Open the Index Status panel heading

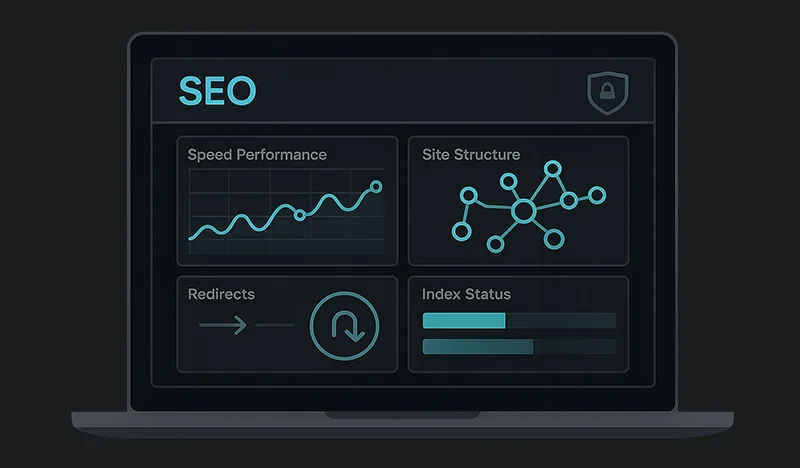tap(466, 294)
